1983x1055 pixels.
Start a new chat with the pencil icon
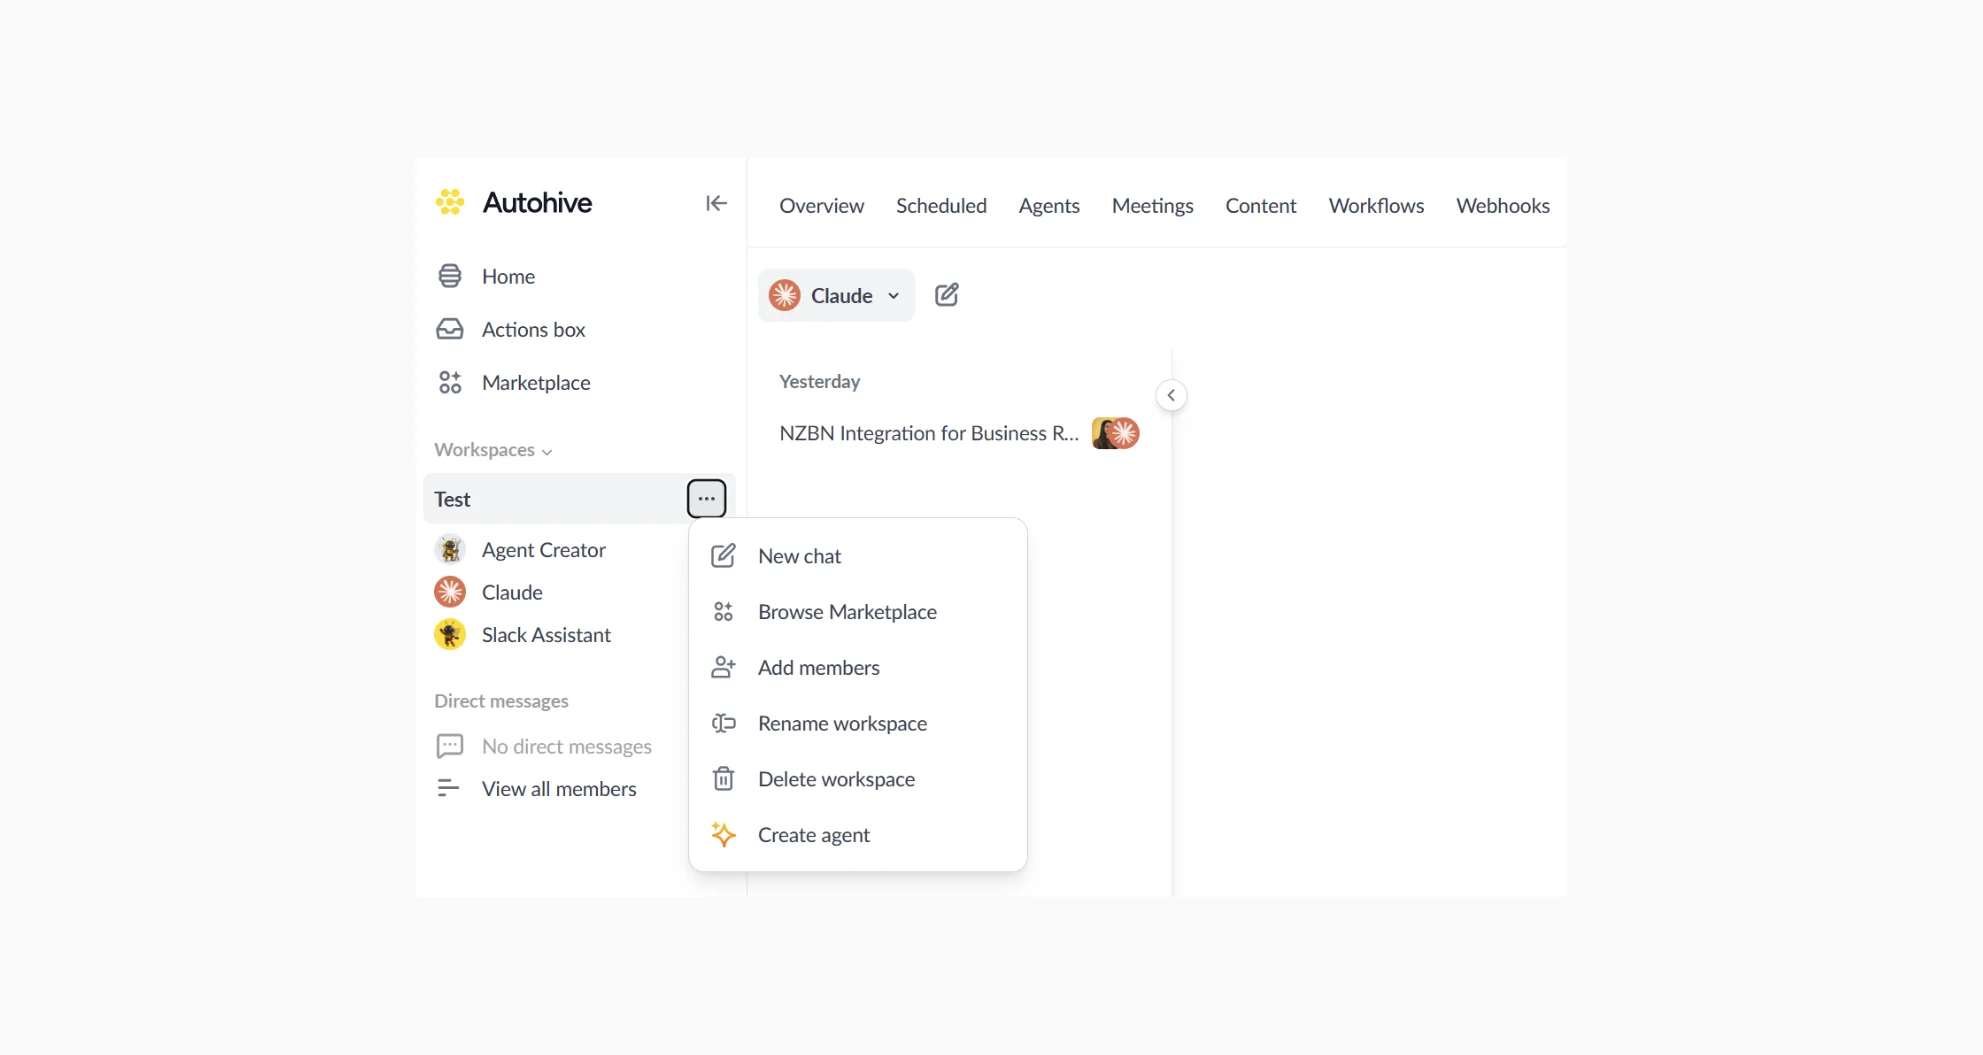coord(947,294)
